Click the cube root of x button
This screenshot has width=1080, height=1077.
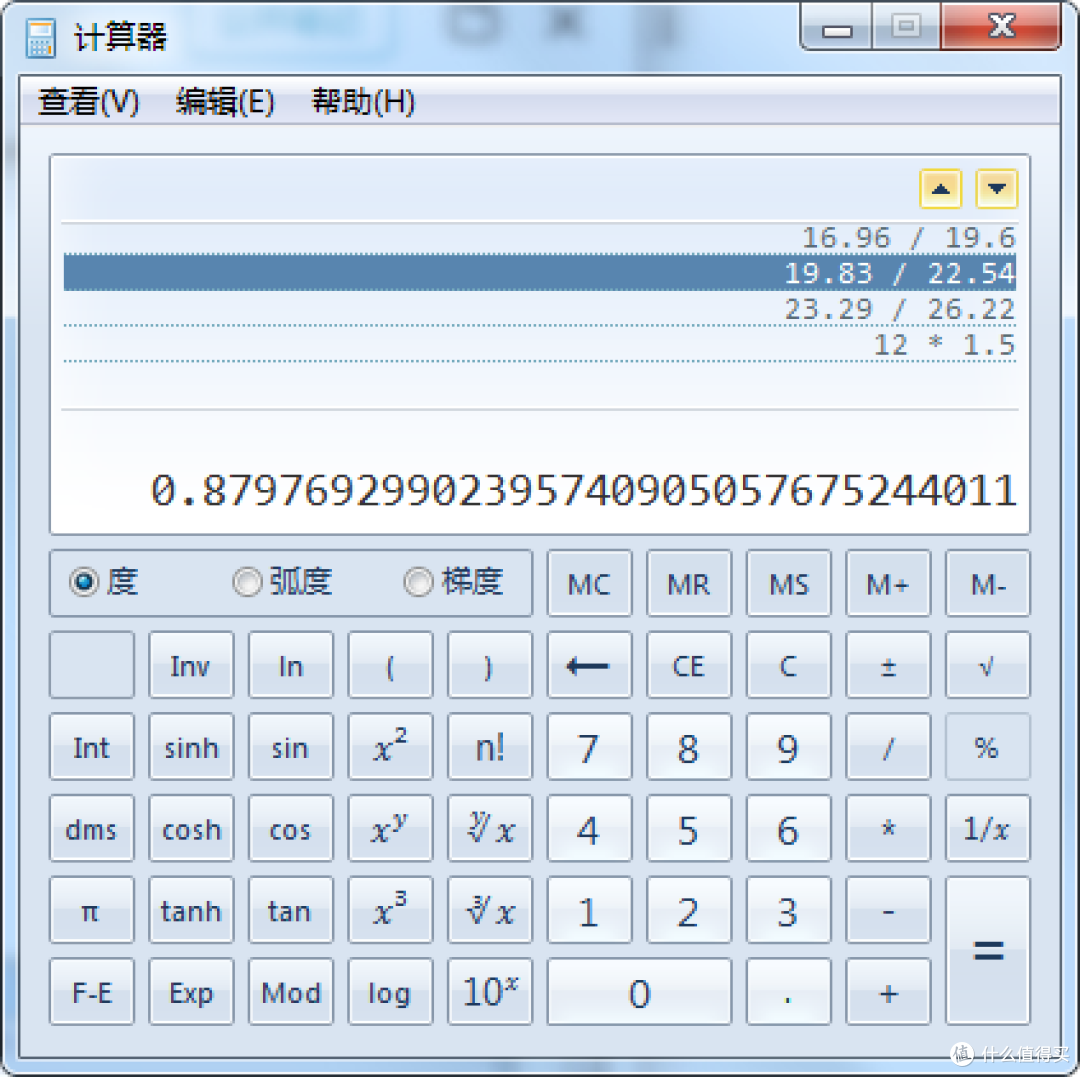490,910
